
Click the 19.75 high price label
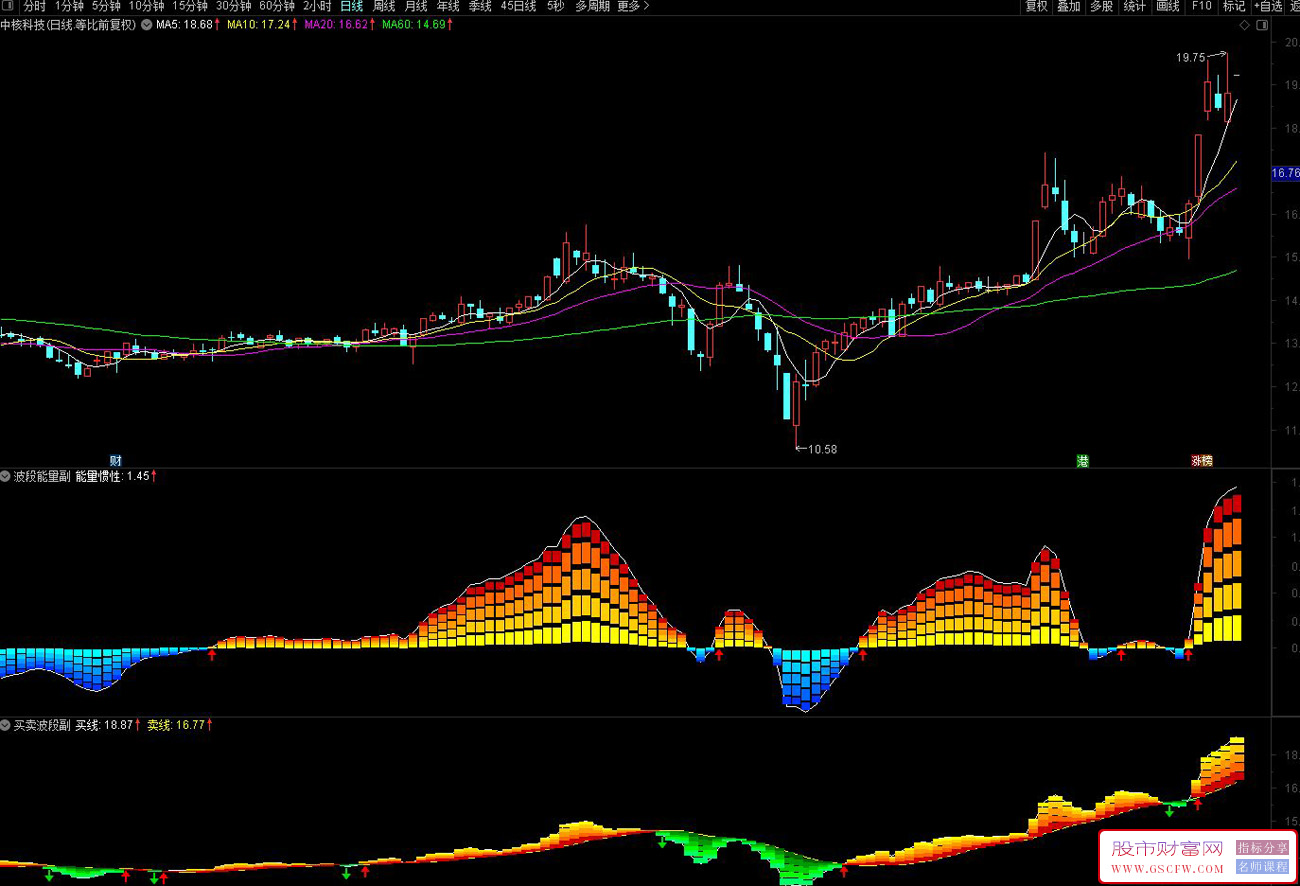coord(1191,58)
